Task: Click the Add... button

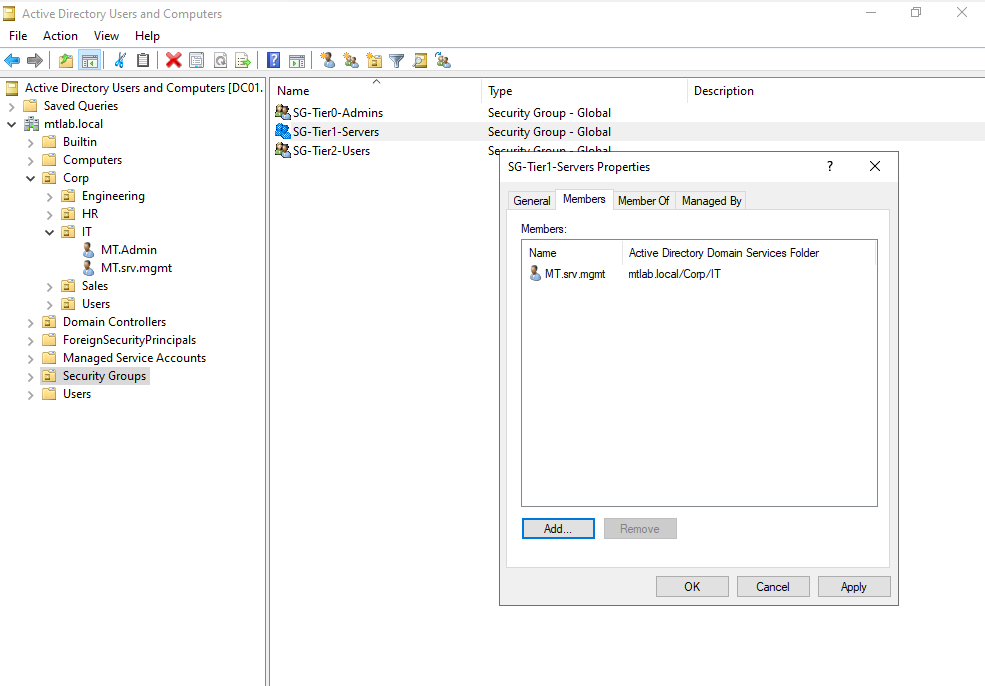Action: pyautogui.click(x=558, y=528)
